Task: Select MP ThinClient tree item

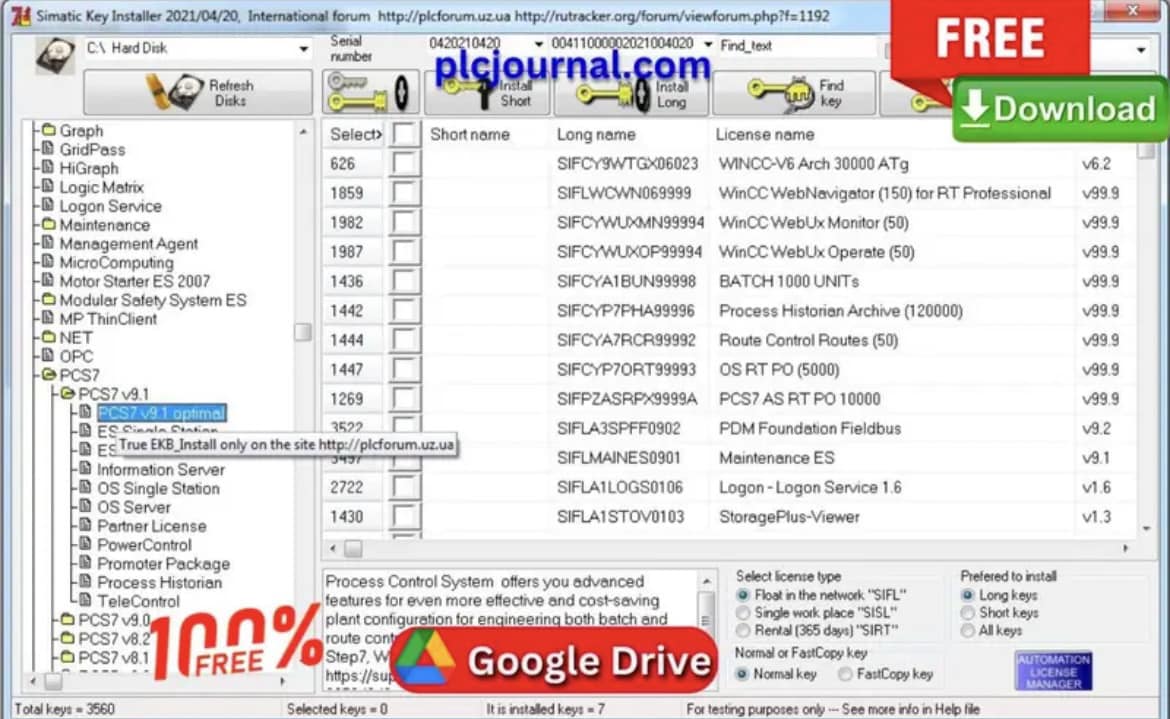Action: click(x=108, y=319)
